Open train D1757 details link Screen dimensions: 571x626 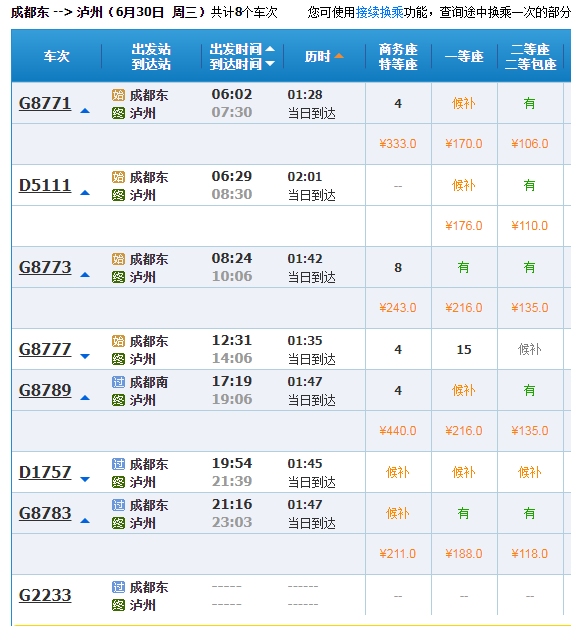(45, 472)
